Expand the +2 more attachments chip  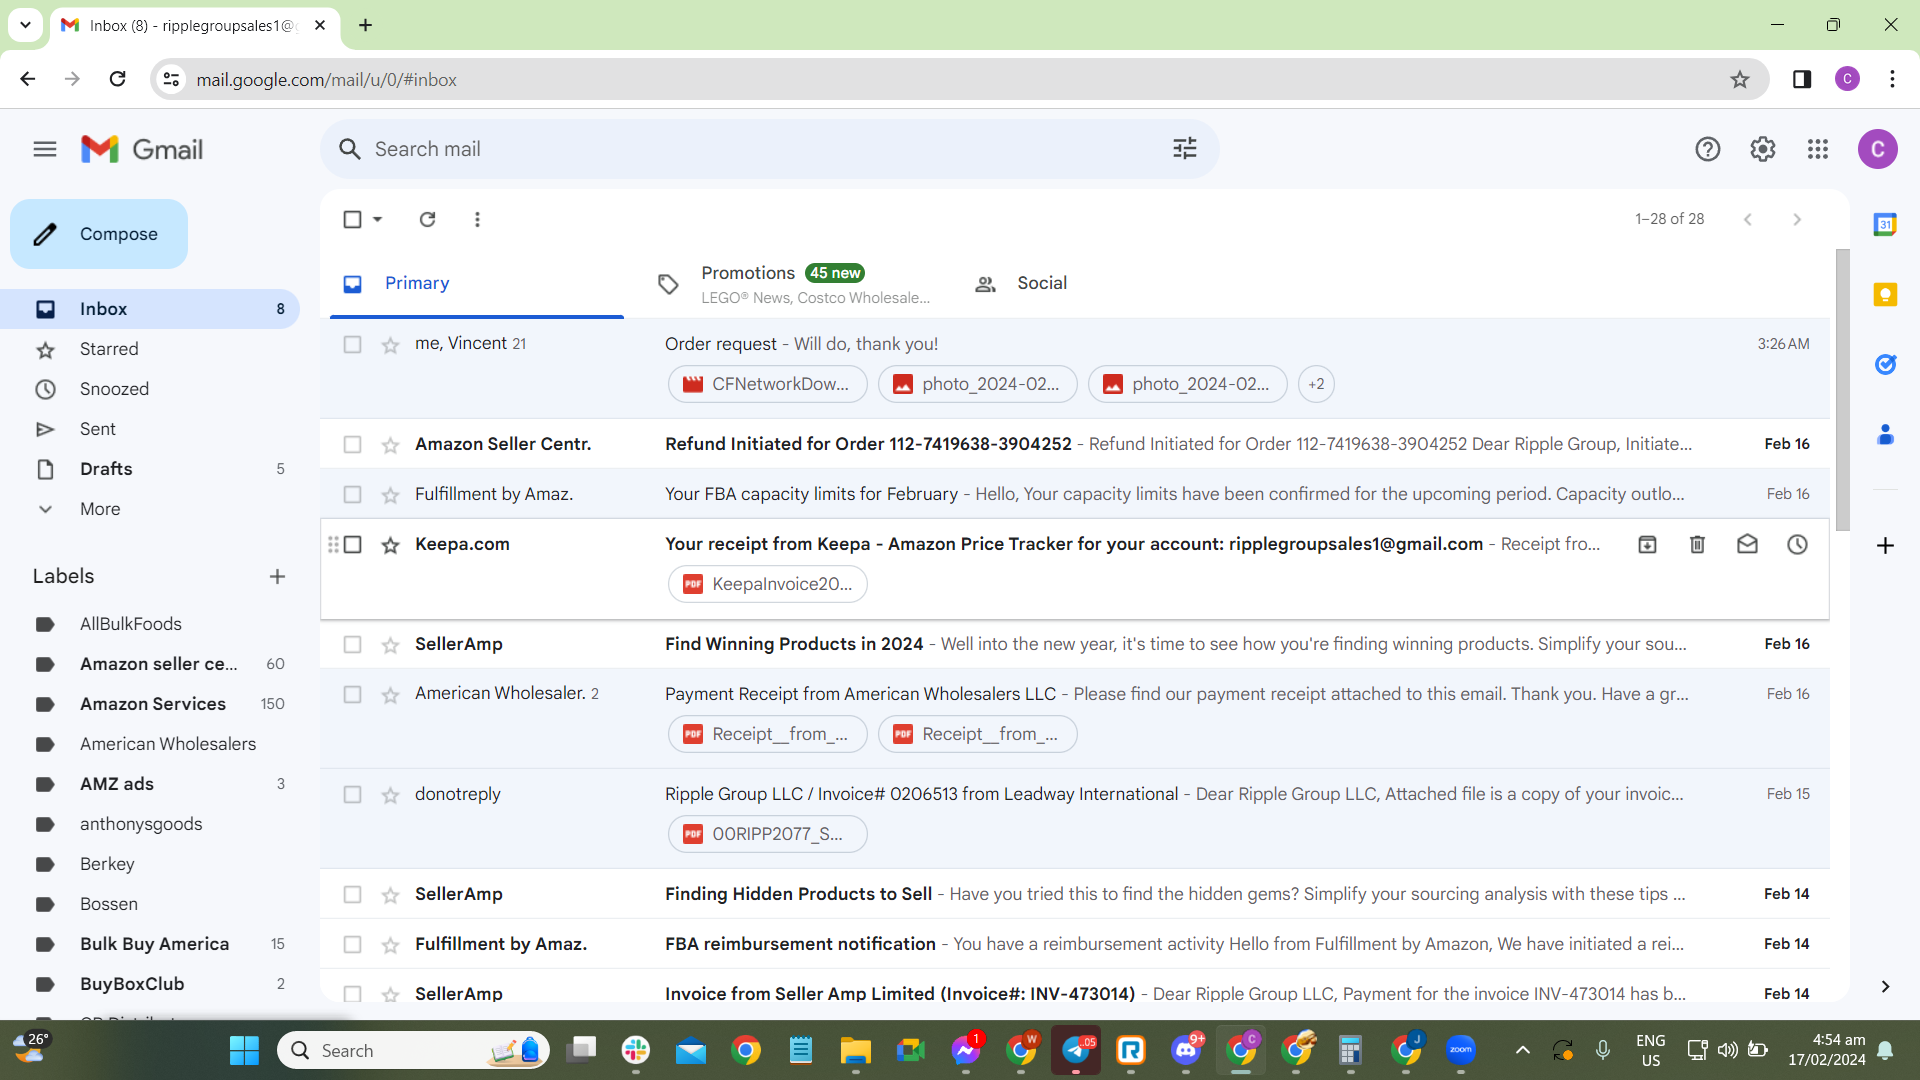pyautogui.click(x=1316, y=384)
